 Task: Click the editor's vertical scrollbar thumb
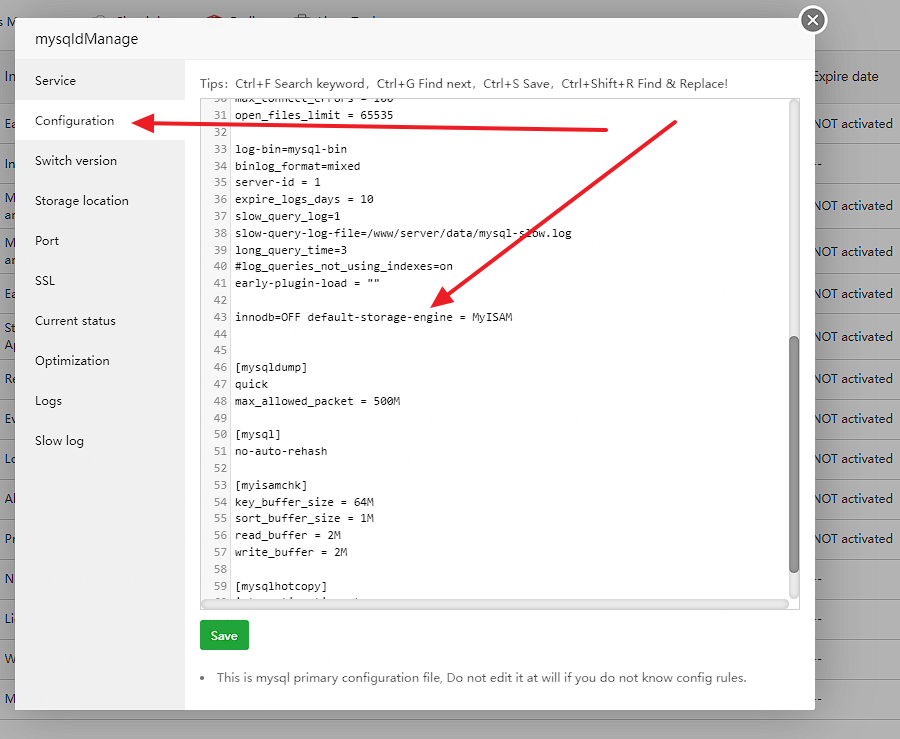pos(794,453)
